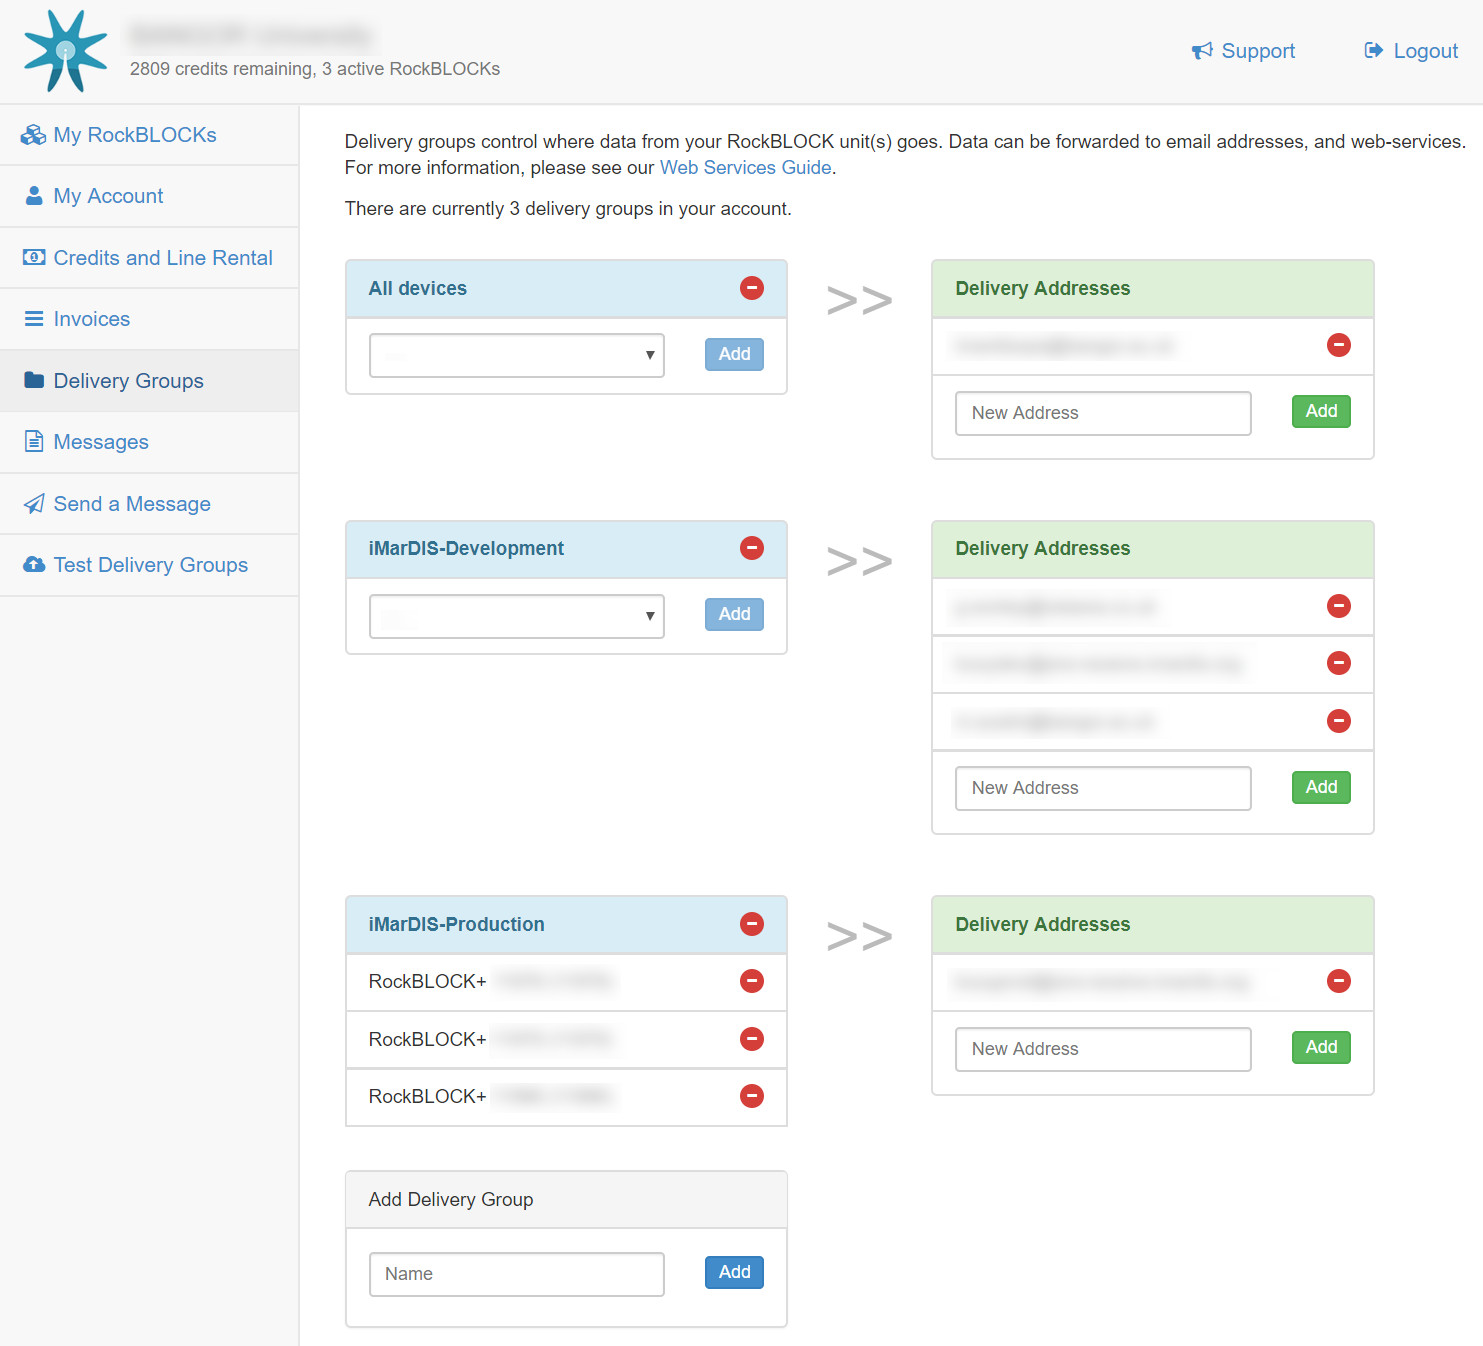Add address for iMarDIS-Development group
The height and width of the screenshot is (1346, 1483).
click(1321, 787)
